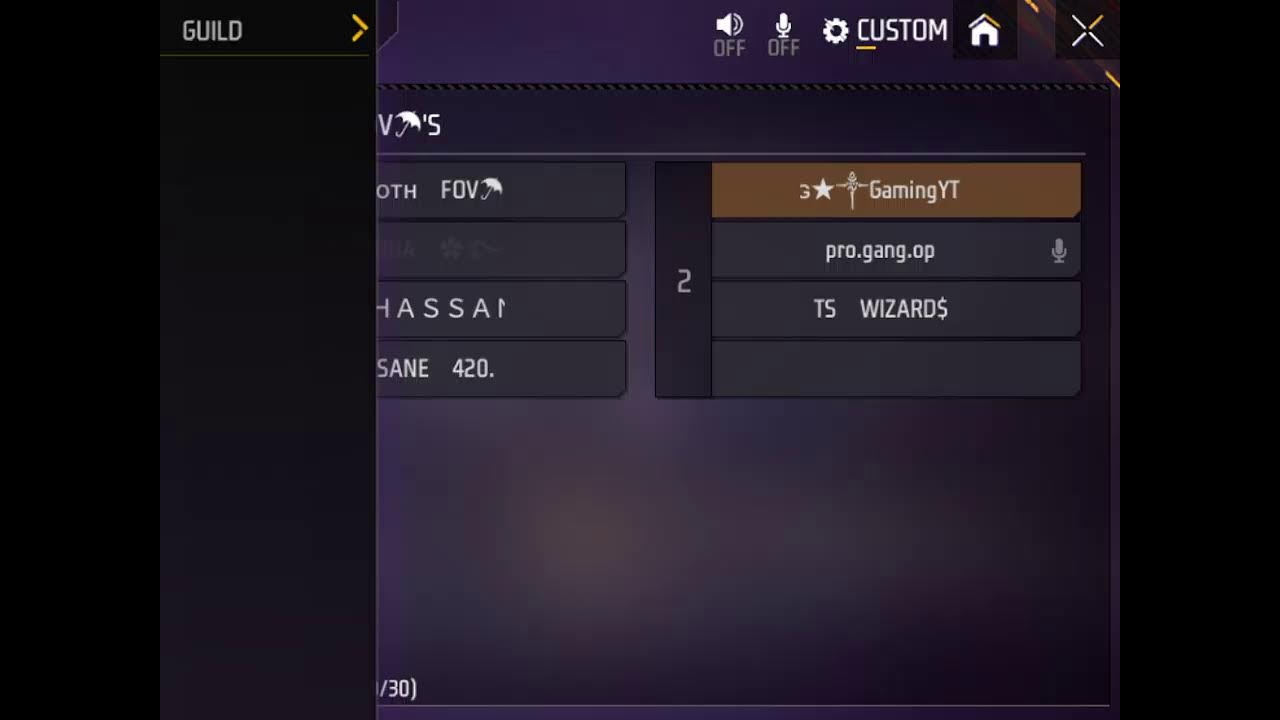Join the empty slot in team 2
The image size is (1280, 720).
tap(896, 369)
